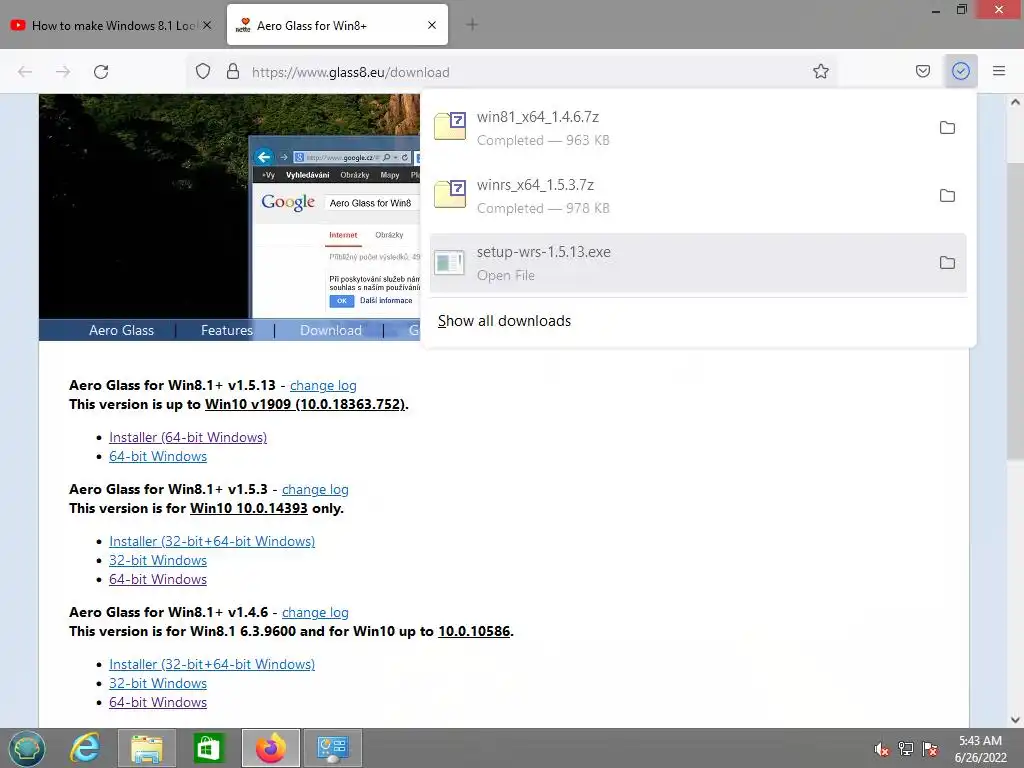Viewport: 1024px width, 768px height.
Task: Click the v1.5.13 64-bit Windows link
Action: 158,456
